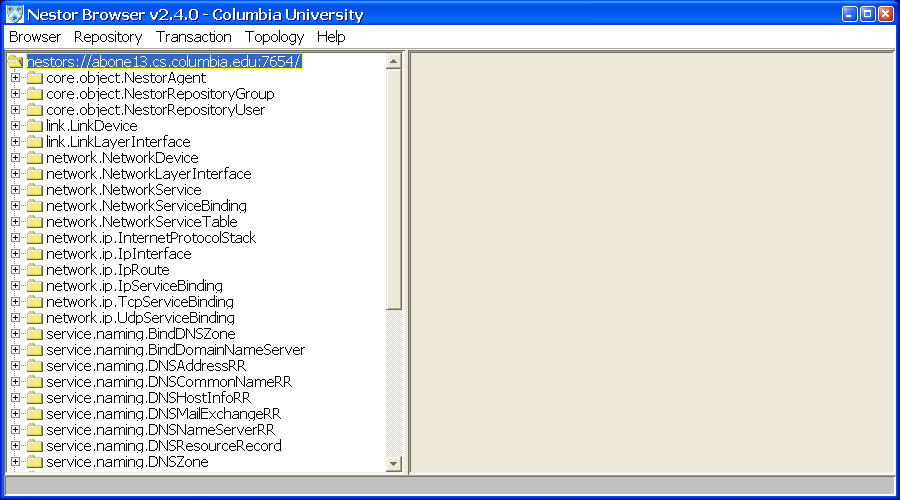This screenshot has width=900, height=500.
Task: Open the Repository menu
Action: (x=108, y=37)
